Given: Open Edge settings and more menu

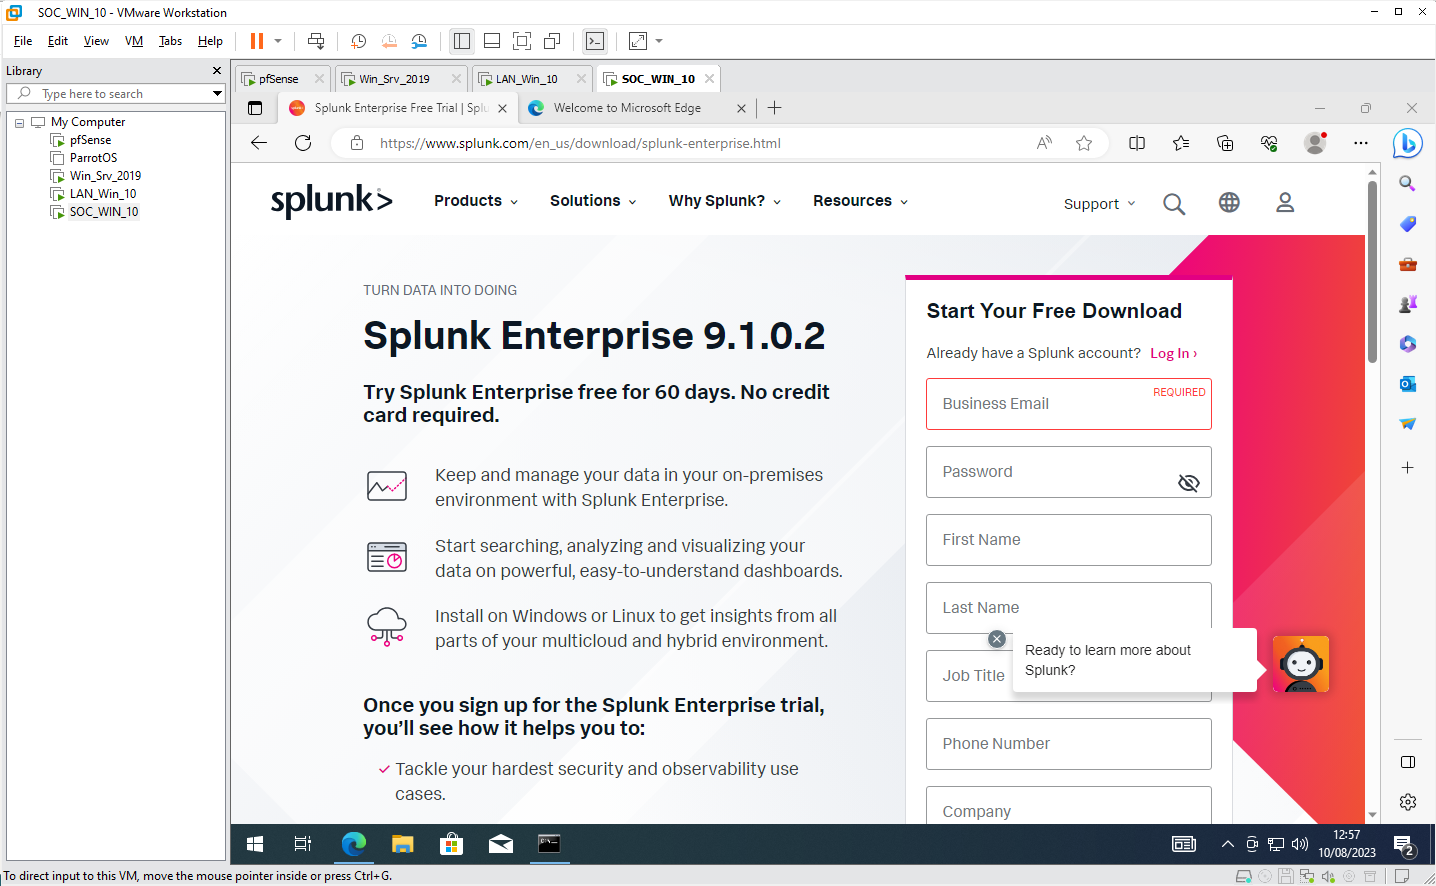Looking at the screenshot, I should [1361, 143].
